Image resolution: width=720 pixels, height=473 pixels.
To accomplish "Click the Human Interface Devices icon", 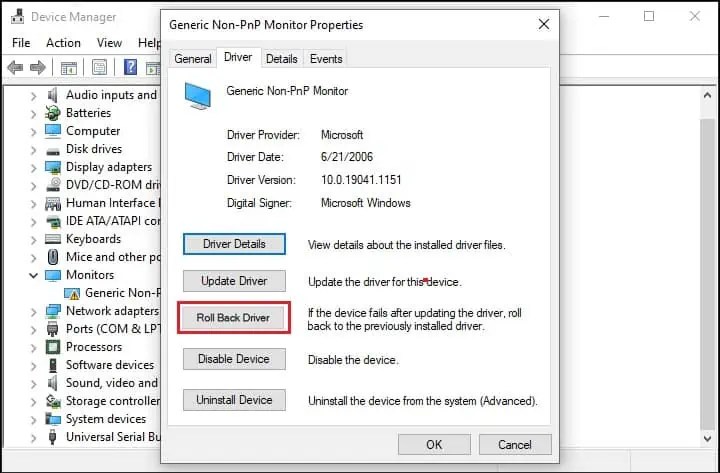I will pos(53,203).
